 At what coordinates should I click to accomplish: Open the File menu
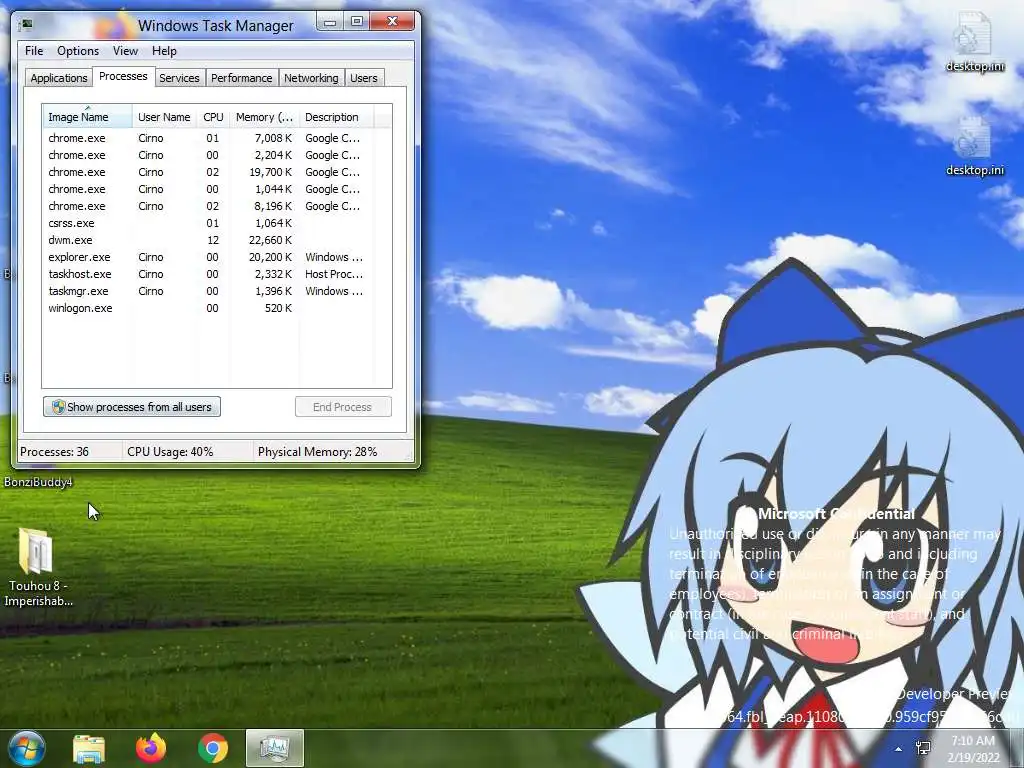tap(34, 51)
